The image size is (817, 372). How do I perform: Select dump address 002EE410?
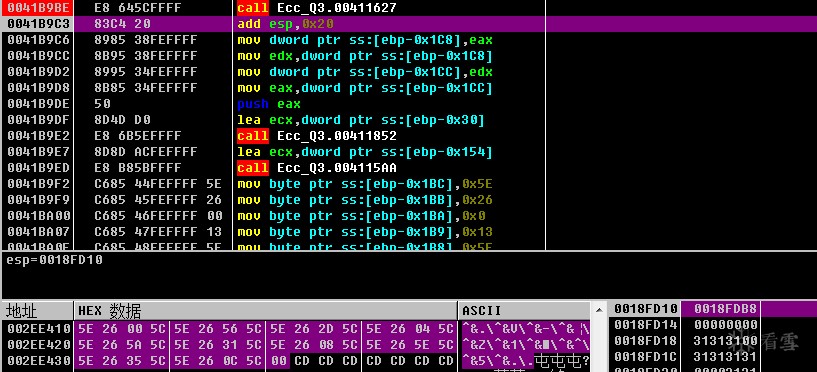38,329
